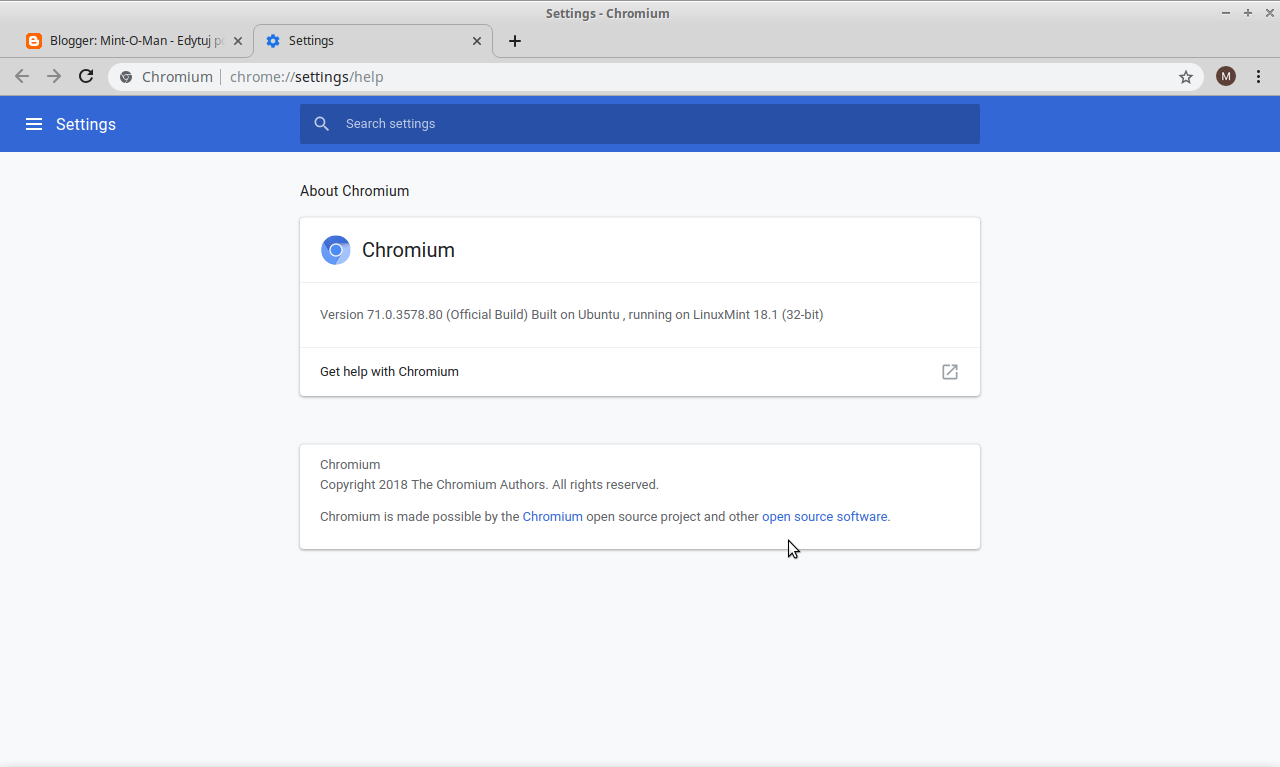The image size is (1280, 767).
Task: Click the Blogger favicon on first tab
Action: (x=34, y=41)
